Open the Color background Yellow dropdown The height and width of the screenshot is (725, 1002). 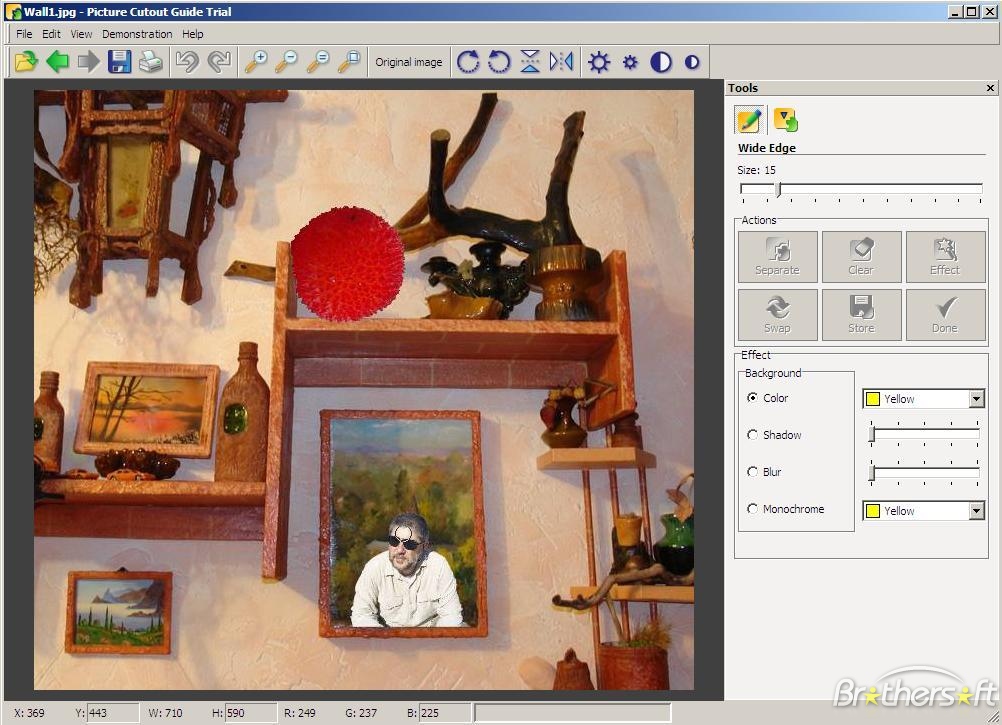(976, 399)
